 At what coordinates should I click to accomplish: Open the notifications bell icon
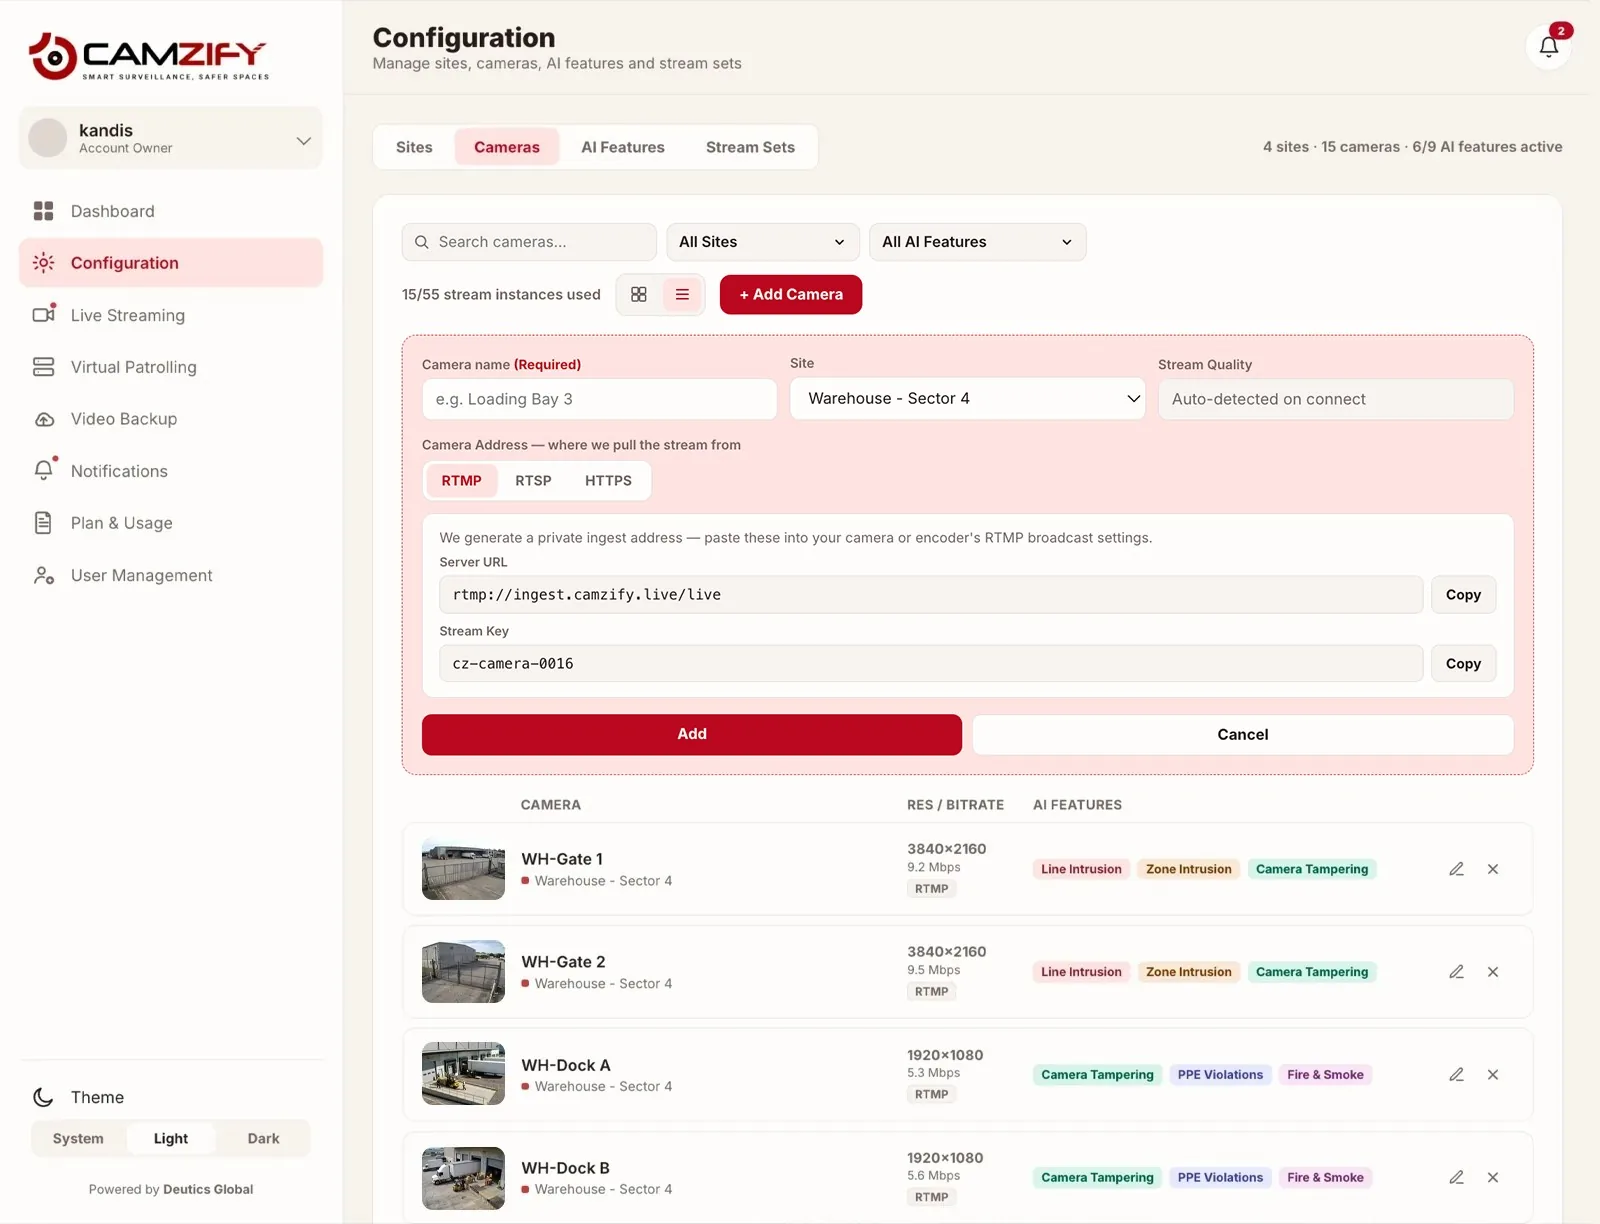pos(1548,46)
